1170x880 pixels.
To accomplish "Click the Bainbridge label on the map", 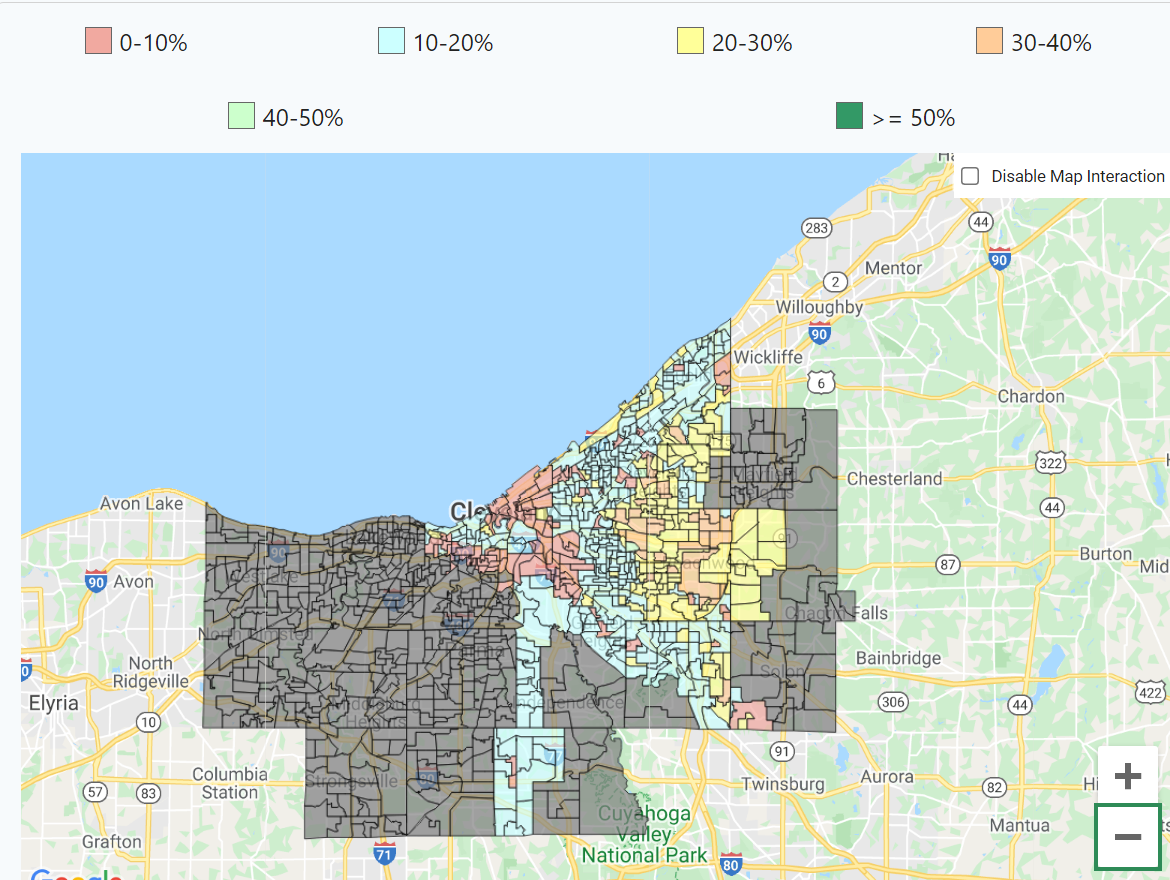I will click(x=898, y=658).
